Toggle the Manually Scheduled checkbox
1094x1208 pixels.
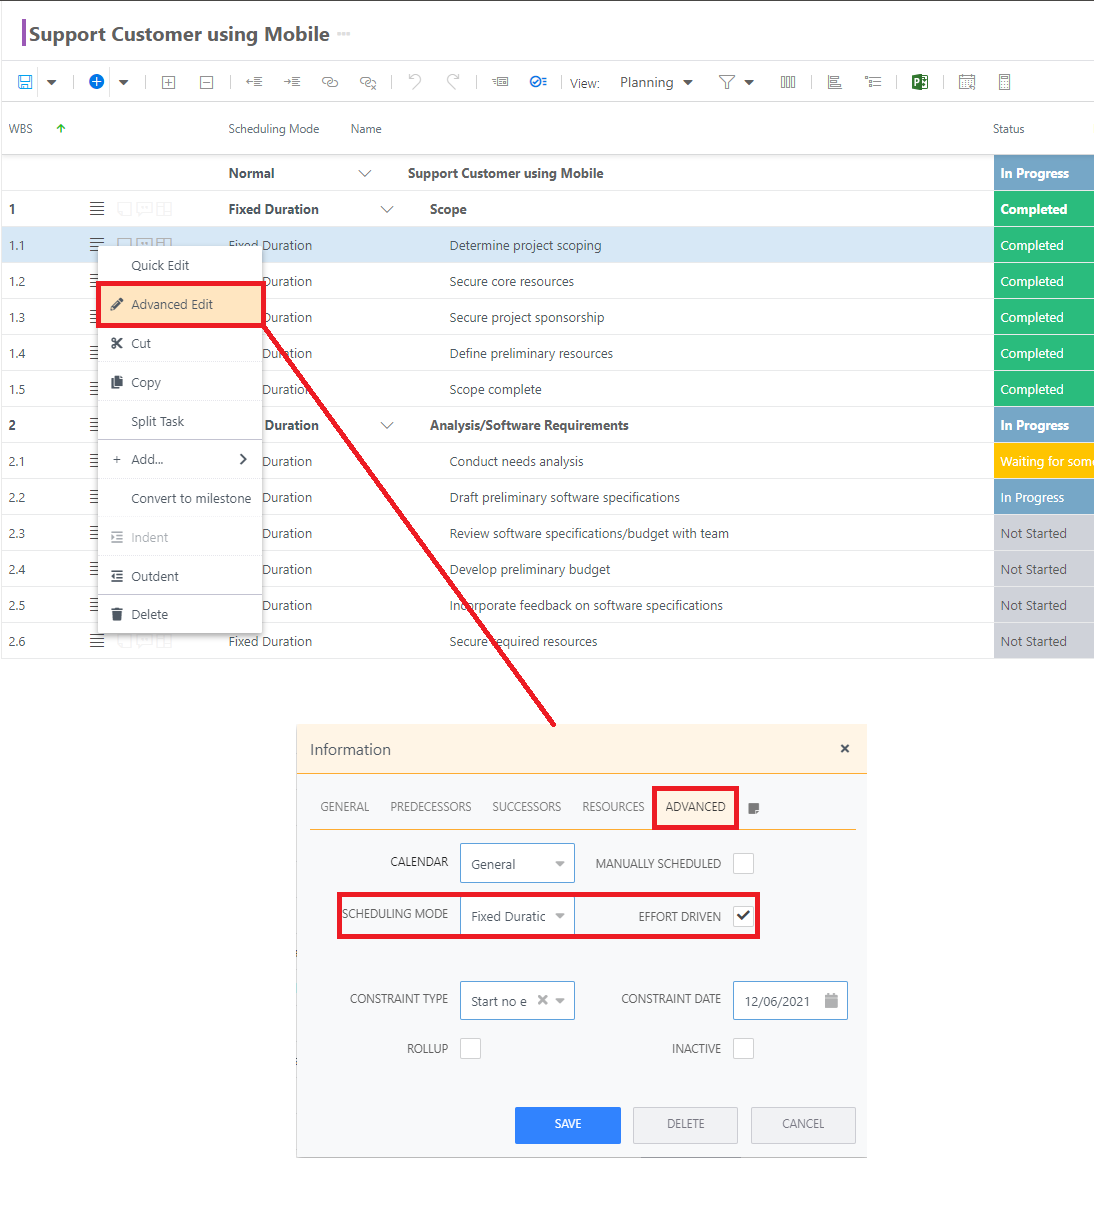pyautogui.click(x=743, y=863)
